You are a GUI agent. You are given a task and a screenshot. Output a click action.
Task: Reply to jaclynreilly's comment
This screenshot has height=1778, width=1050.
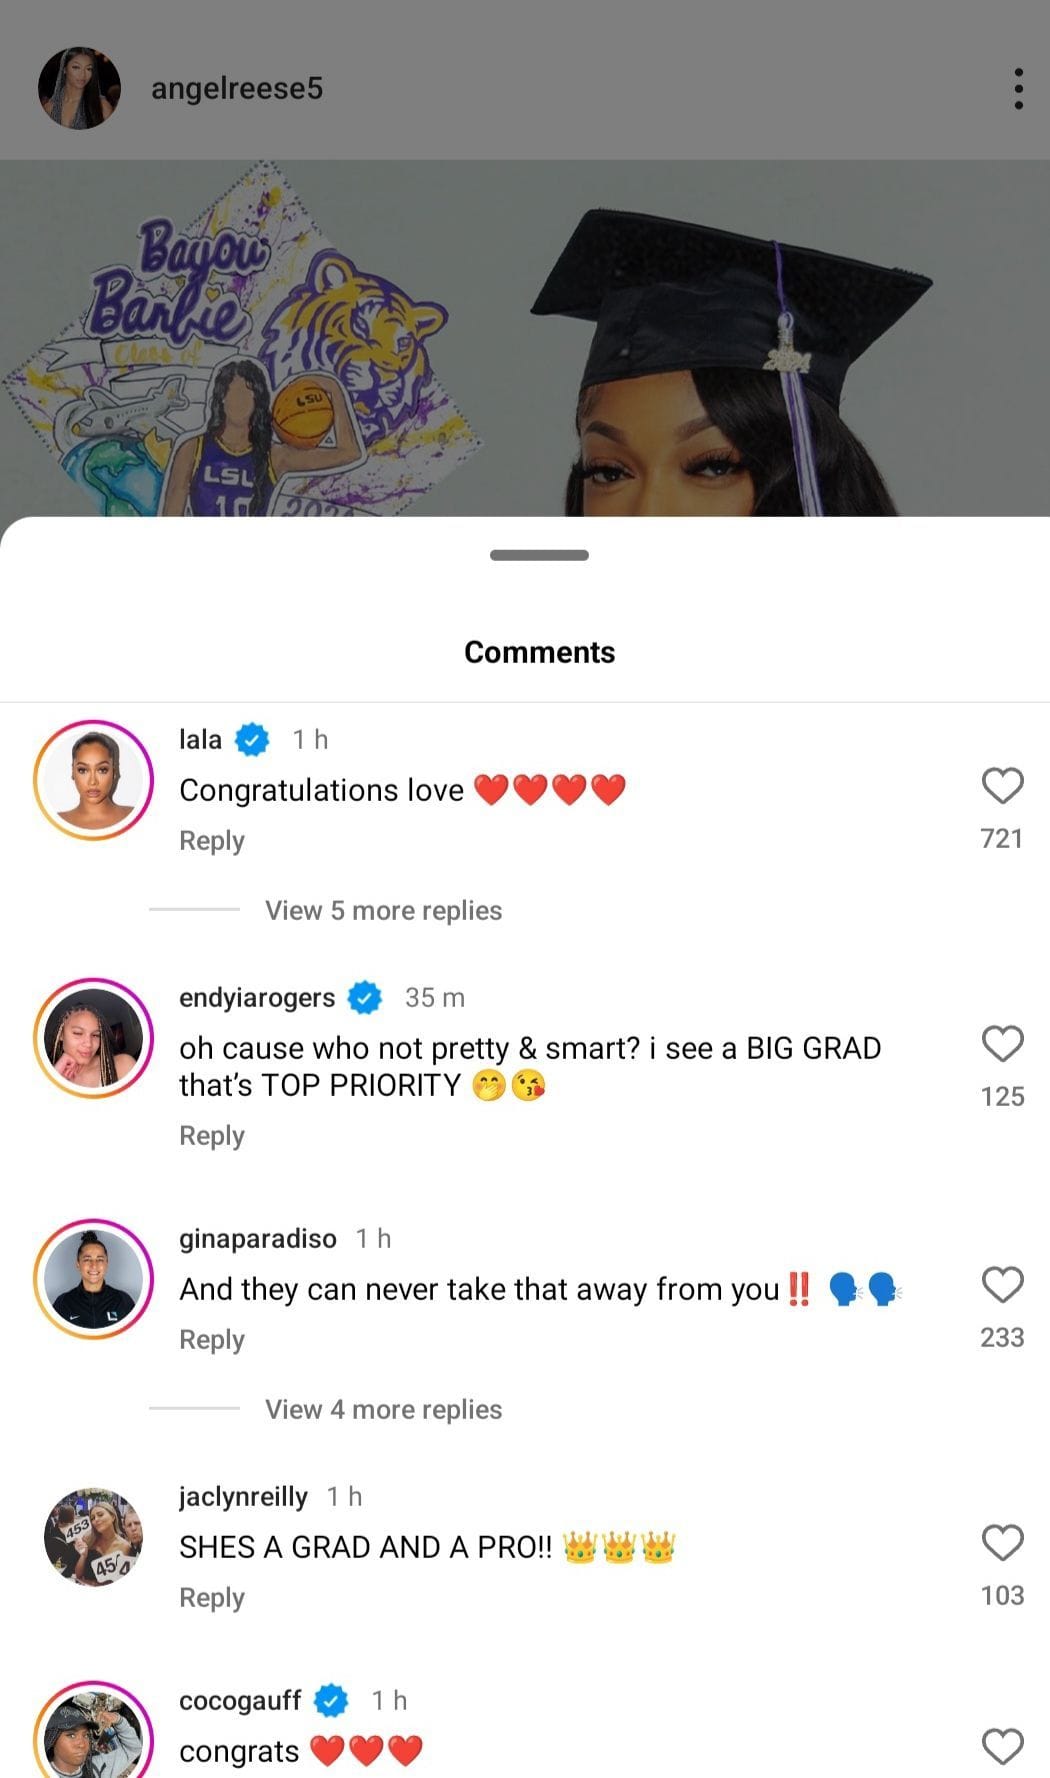tap(211, 1597)
